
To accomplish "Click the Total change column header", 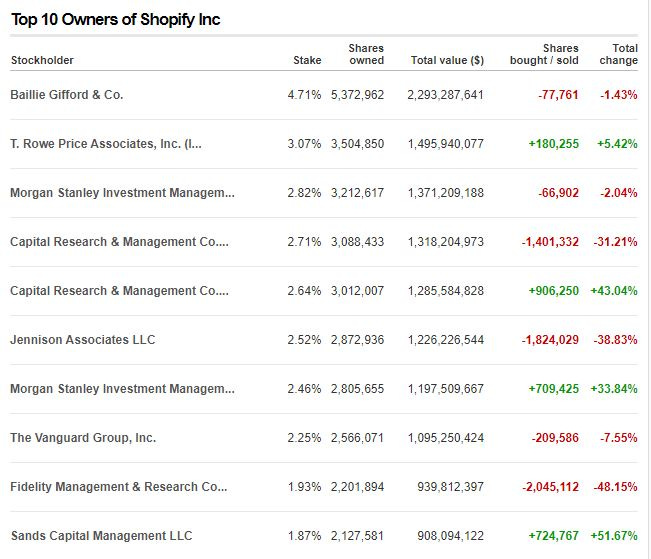I will click(x=618, y=54).
